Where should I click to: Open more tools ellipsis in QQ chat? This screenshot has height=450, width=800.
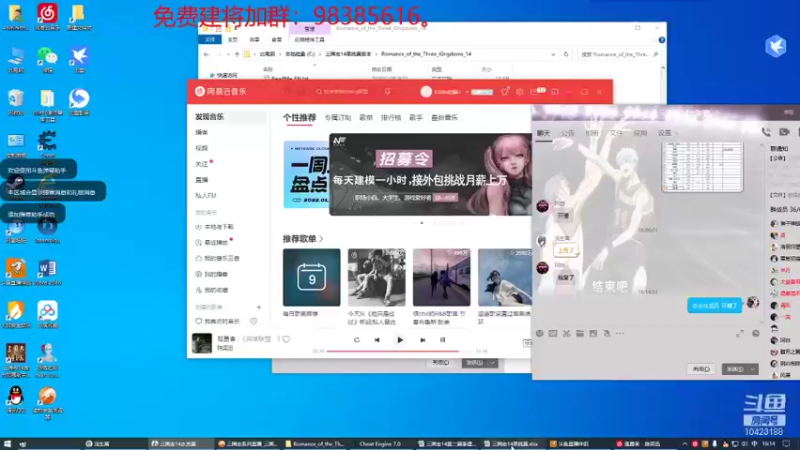pyautogui.click(x=620, y=334)
